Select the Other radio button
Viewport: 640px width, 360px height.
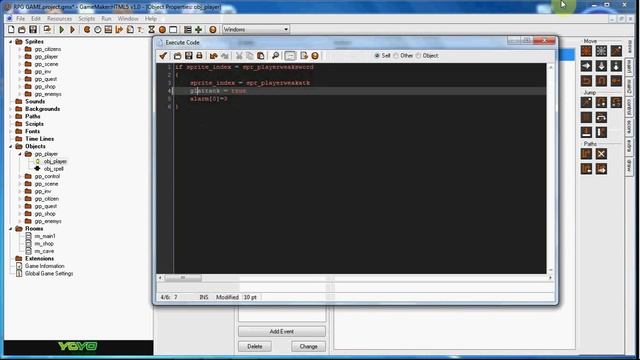[396, 56]
